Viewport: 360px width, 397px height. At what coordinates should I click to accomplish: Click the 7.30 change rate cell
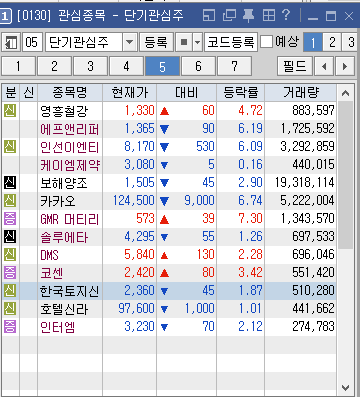tap(250, 219)
